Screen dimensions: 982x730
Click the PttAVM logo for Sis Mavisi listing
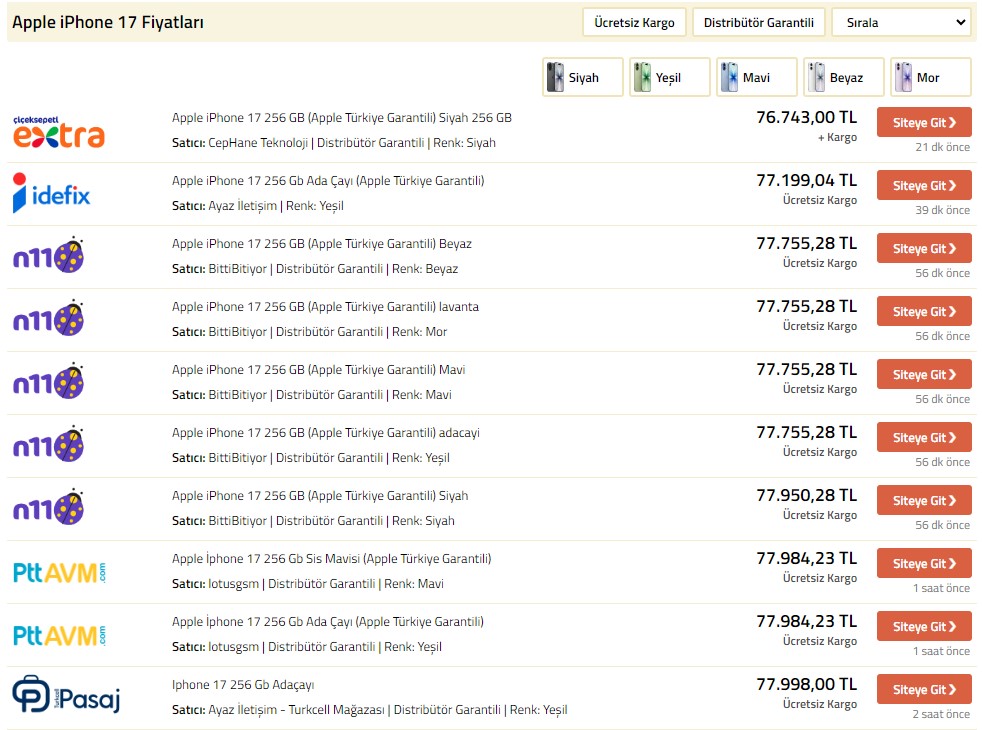59,572
